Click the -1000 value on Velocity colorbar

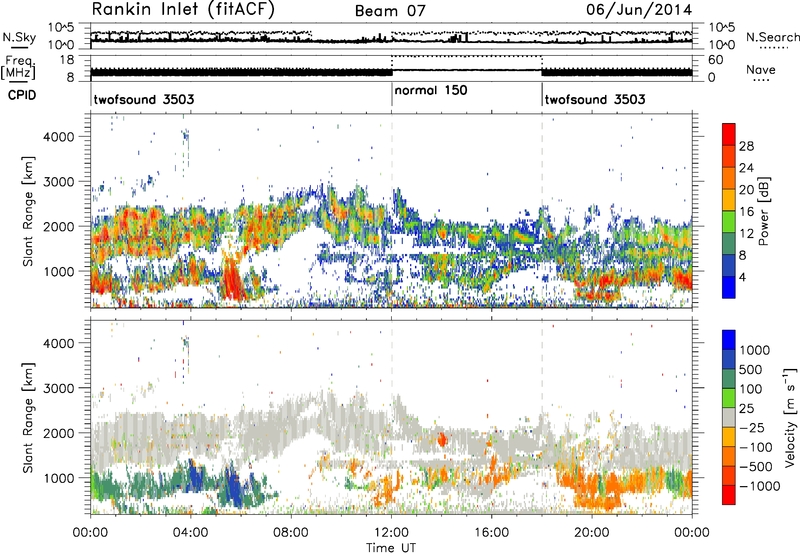click(x=759, y=486)
